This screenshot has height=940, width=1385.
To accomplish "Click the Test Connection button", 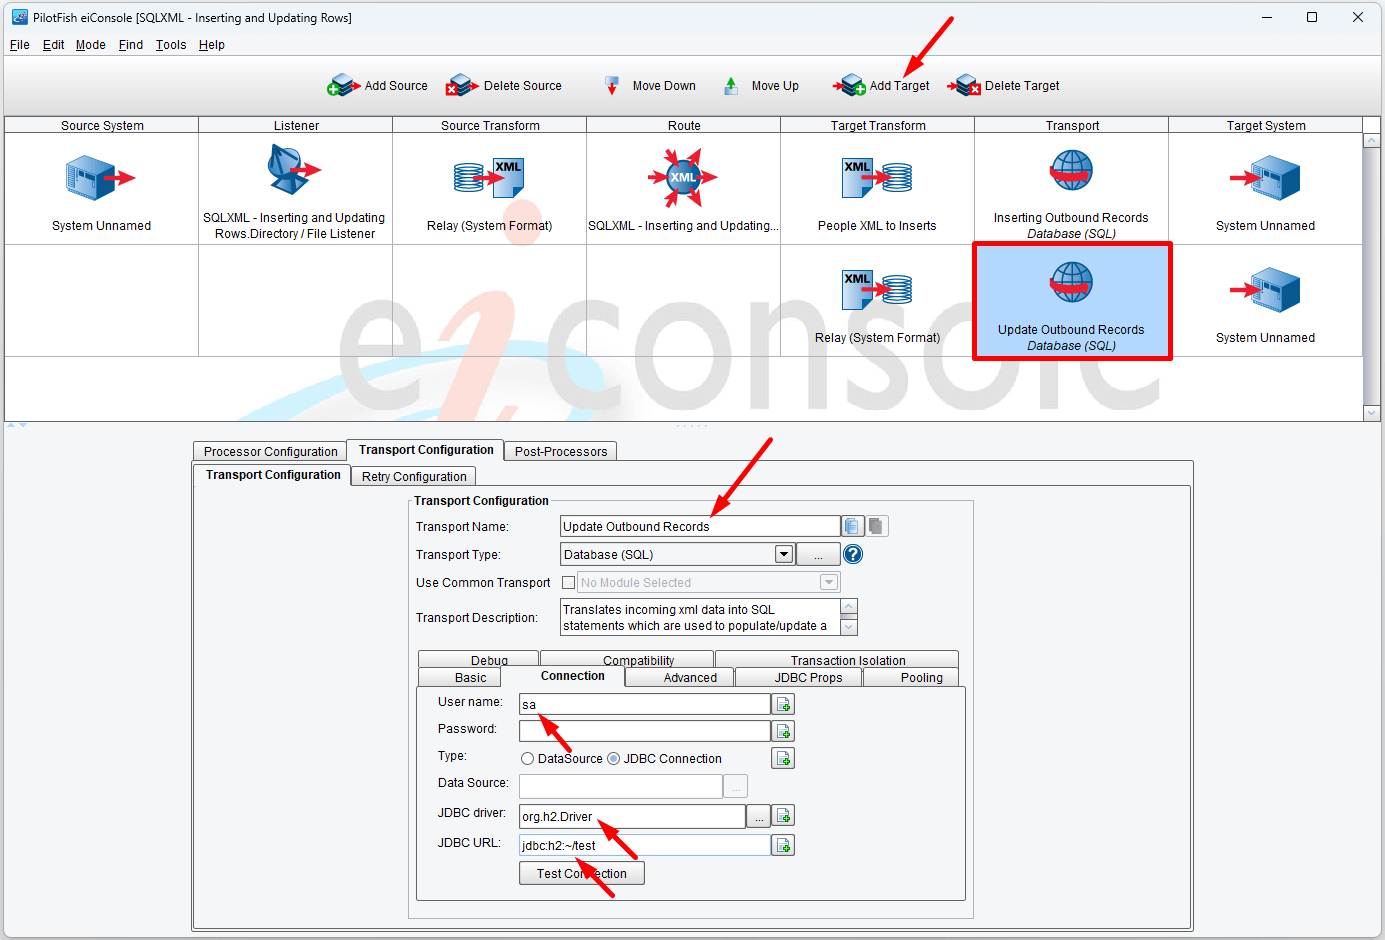I will (582, 873).
